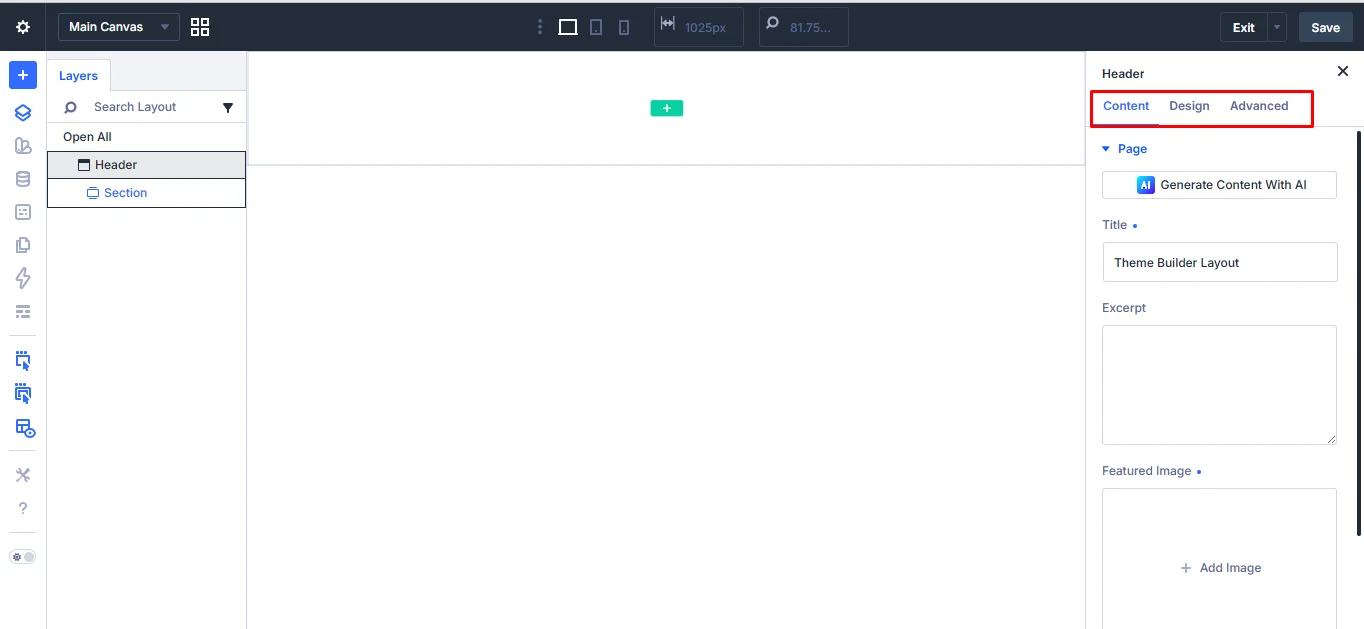The image size is (1364, 629).
Task: Click the Excerpt text area
Action: tap(1219, 385)
